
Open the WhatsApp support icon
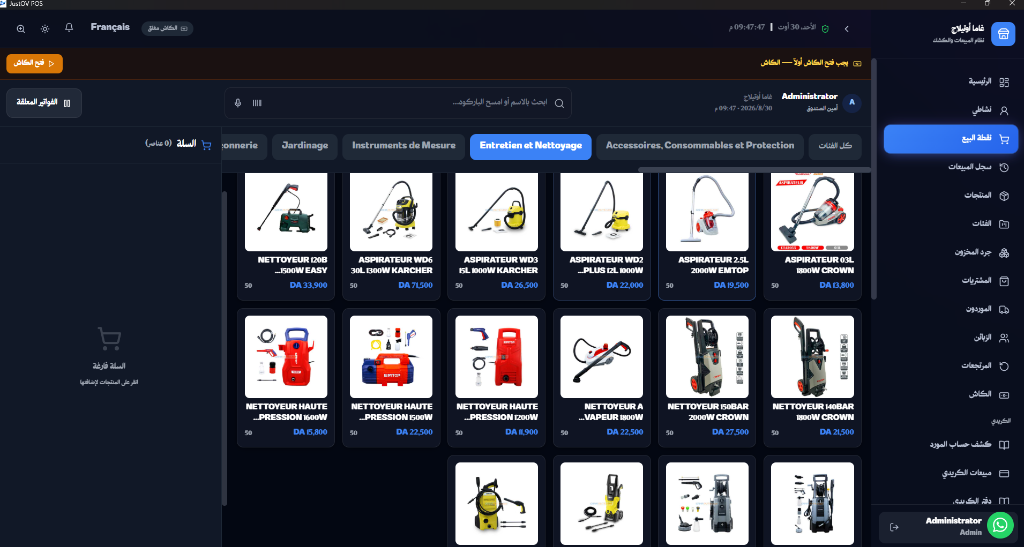click(x=1000, y=525)
